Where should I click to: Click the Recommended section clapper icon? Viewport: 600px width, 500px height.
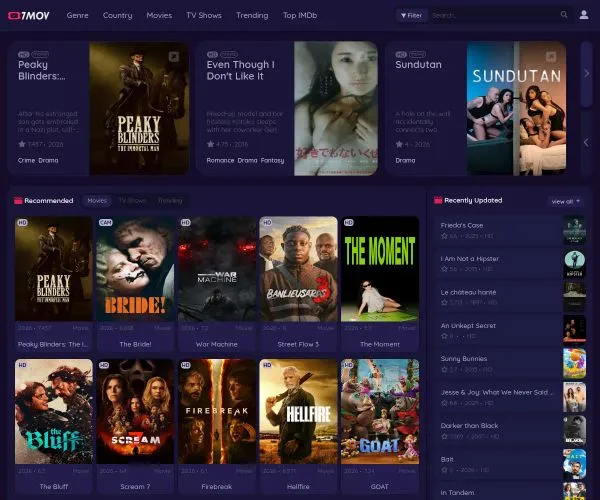(x=18, y=200)
